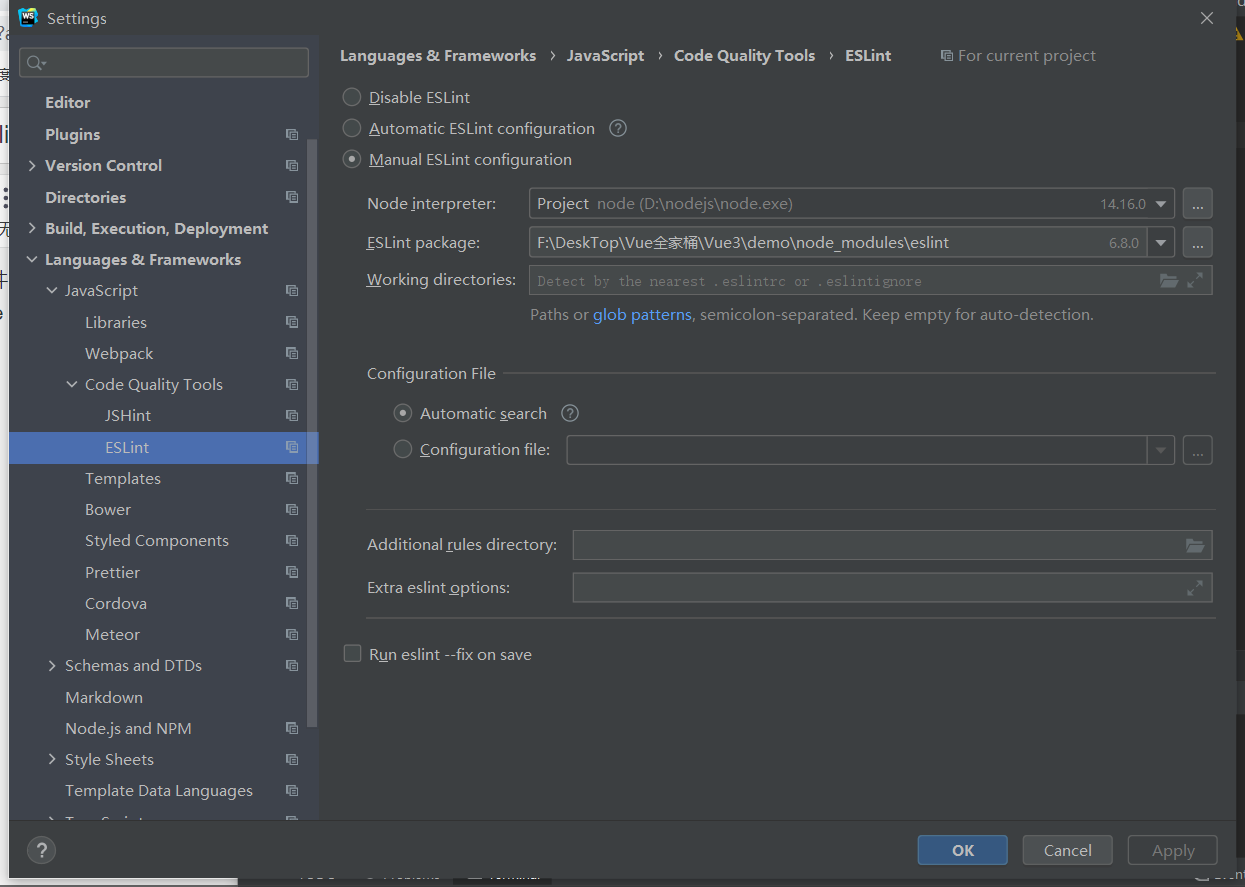Click Cancel button
This screenshot has height=887, width=1245.
tap(1068, 850)
